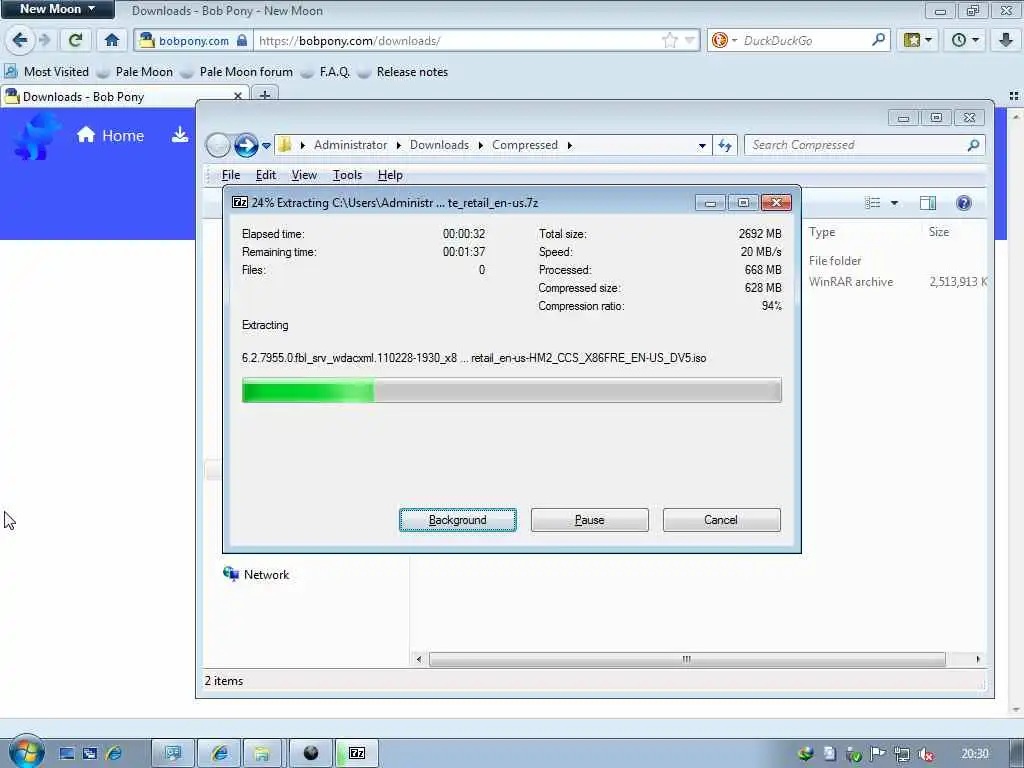This screenshot has height=768, width=1024.
Task: Click the DuckDuckGo search magnifier icon
Action: click(878, 40)
